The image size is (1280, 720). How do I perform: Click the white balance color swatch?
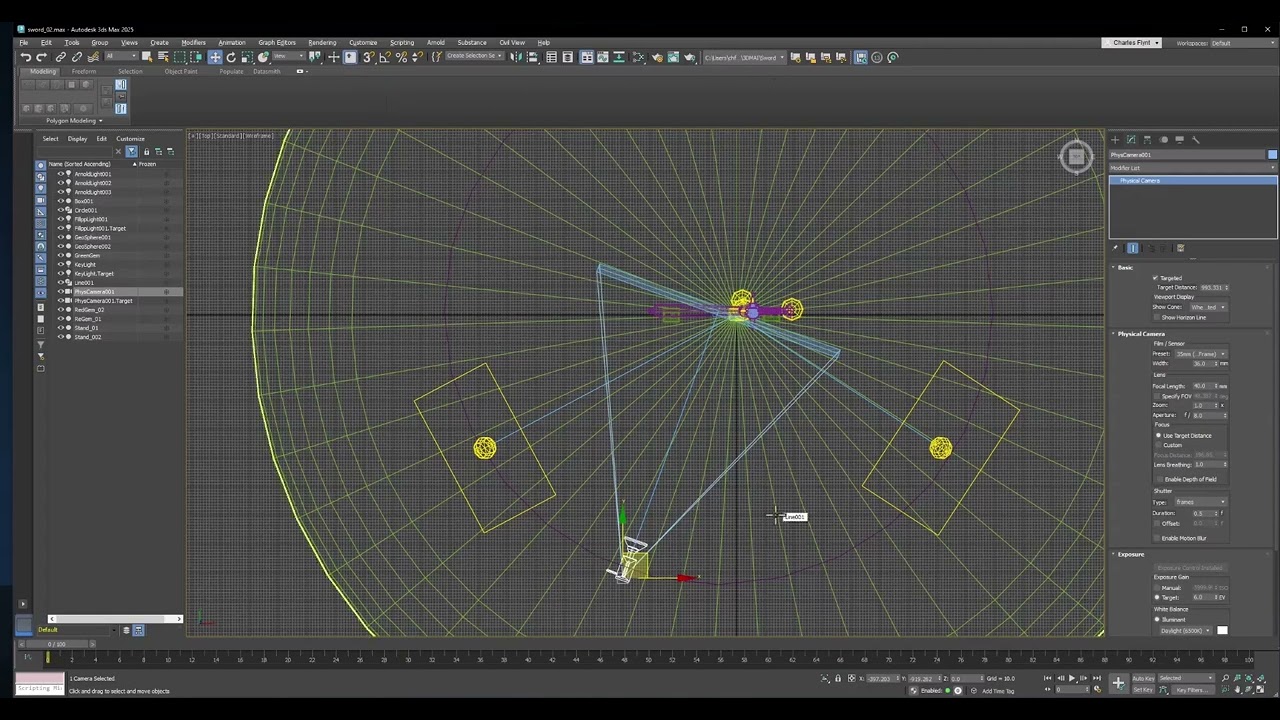[1222, 631]
